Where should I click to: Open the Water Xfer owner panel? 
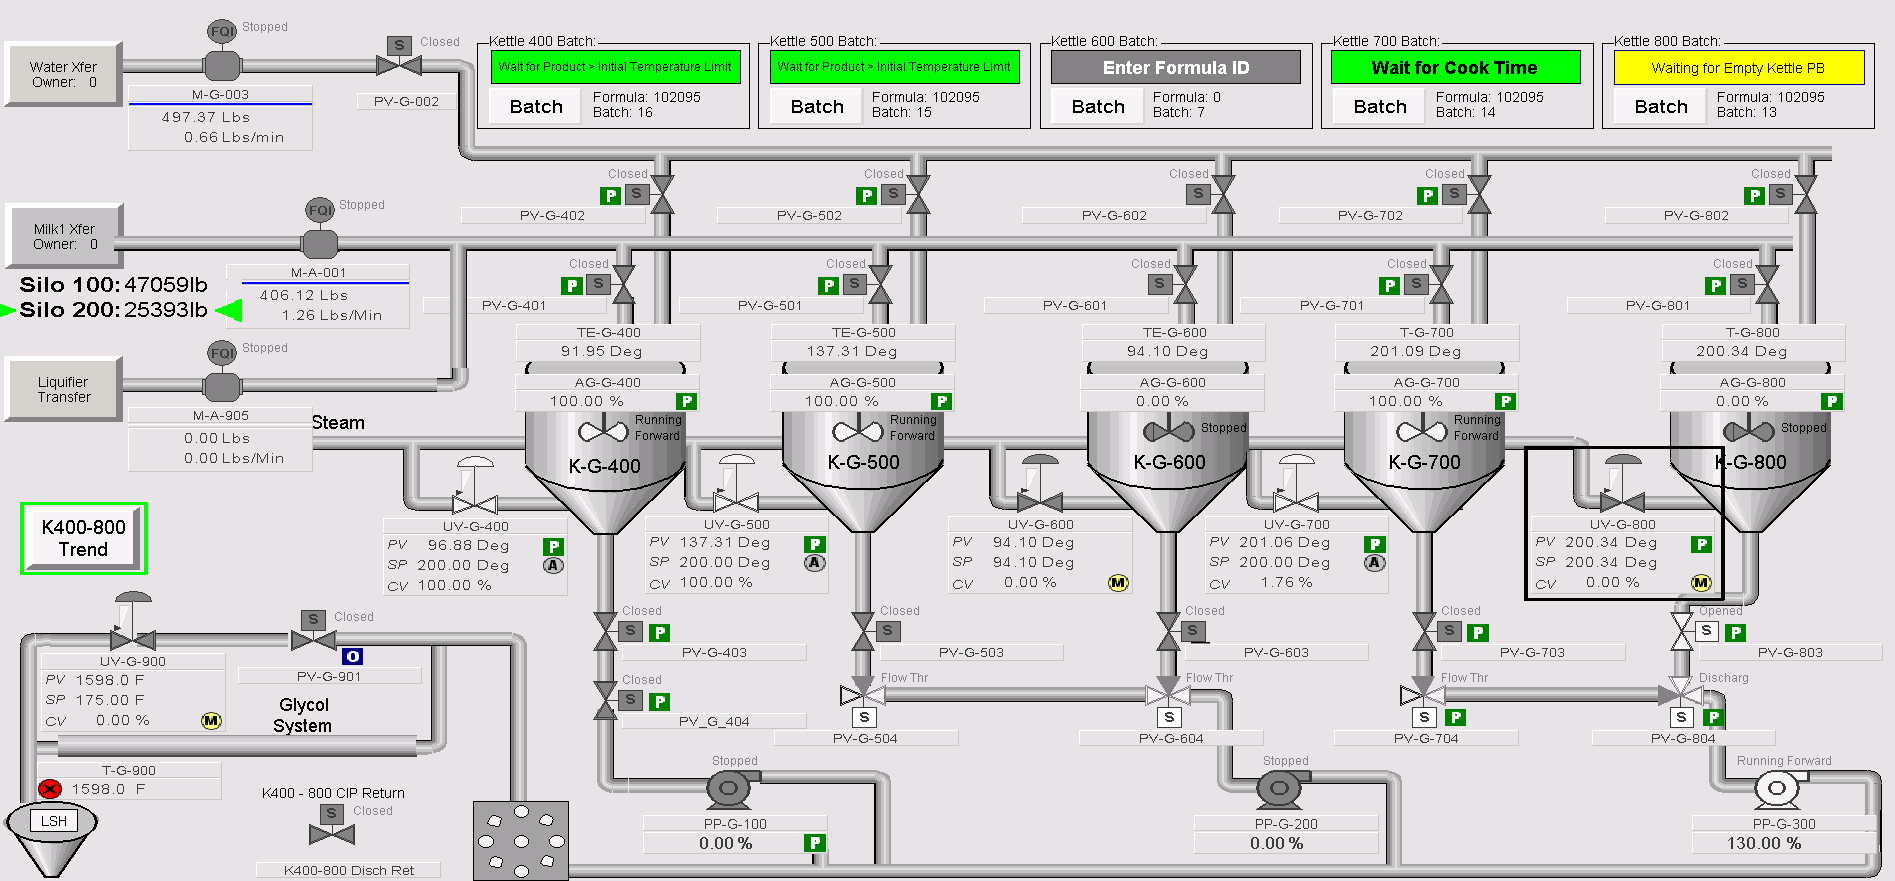click(x=64, y=74)
